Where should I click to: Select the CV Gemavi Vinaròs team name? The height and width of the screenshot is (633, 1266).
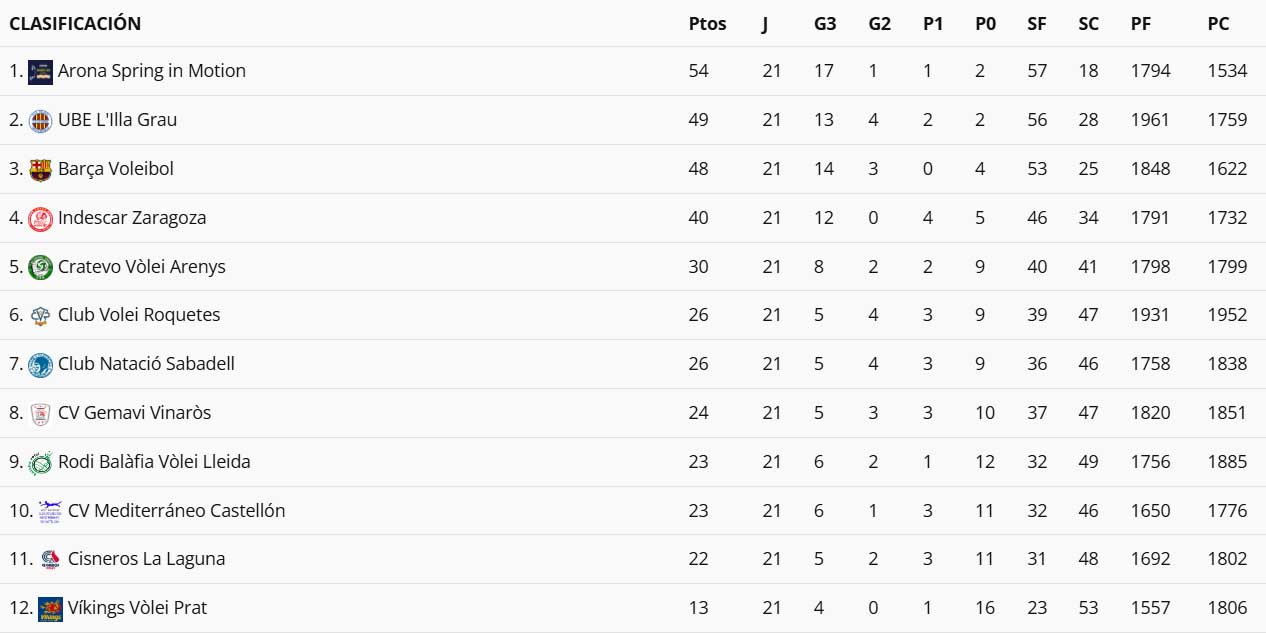[x=134, y=413]
